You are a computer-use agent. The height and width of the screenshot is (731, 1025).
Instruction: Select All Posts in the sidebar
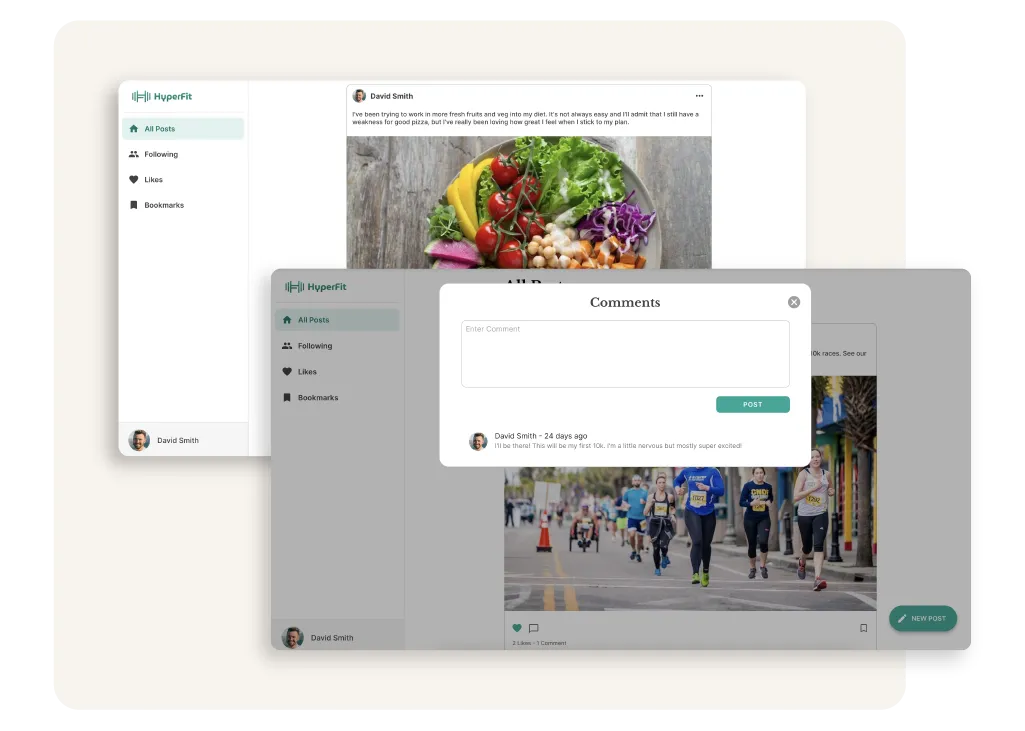pyautogui.click(x=313, y=320)
